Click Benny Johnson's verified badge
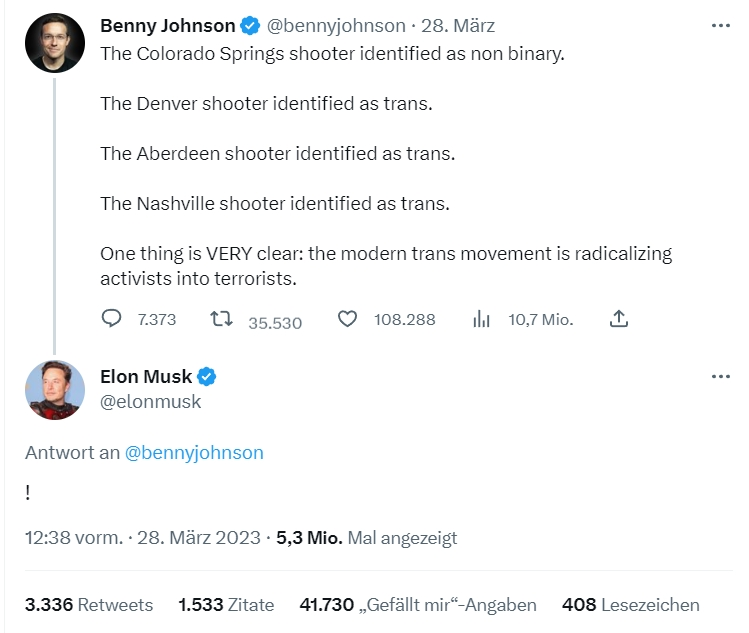Image resolution: width=749 pixels, height=633 pixels. [250, 25]
